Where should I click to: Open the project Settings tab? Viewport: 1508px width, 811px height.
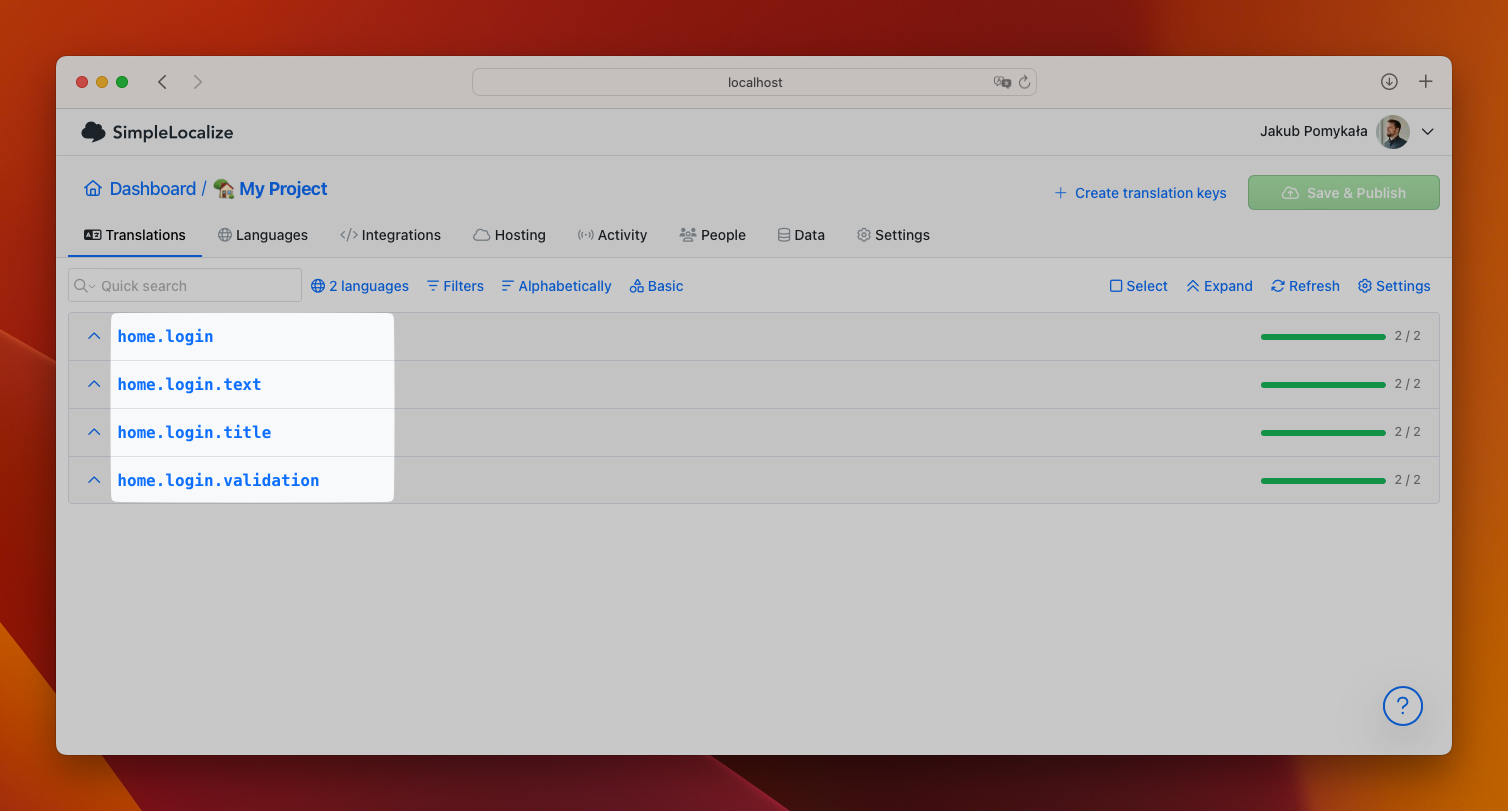[893, 235]
